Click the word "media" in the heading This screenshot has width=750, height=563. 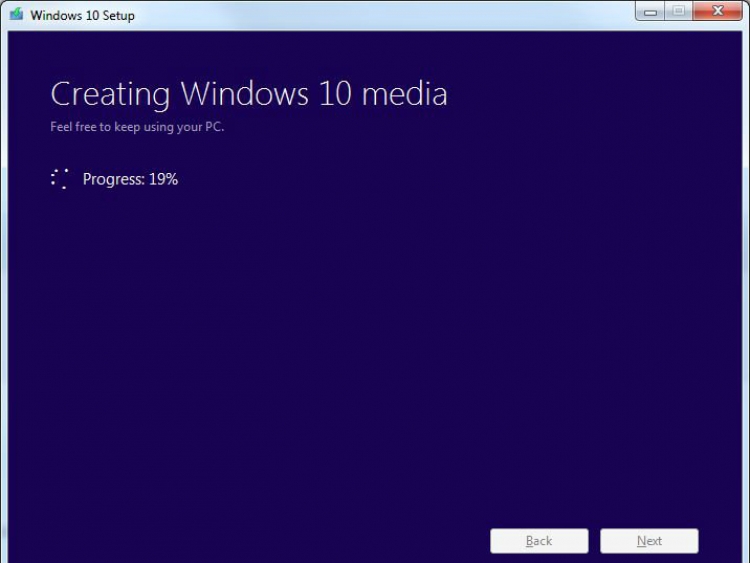click(404, 94)
